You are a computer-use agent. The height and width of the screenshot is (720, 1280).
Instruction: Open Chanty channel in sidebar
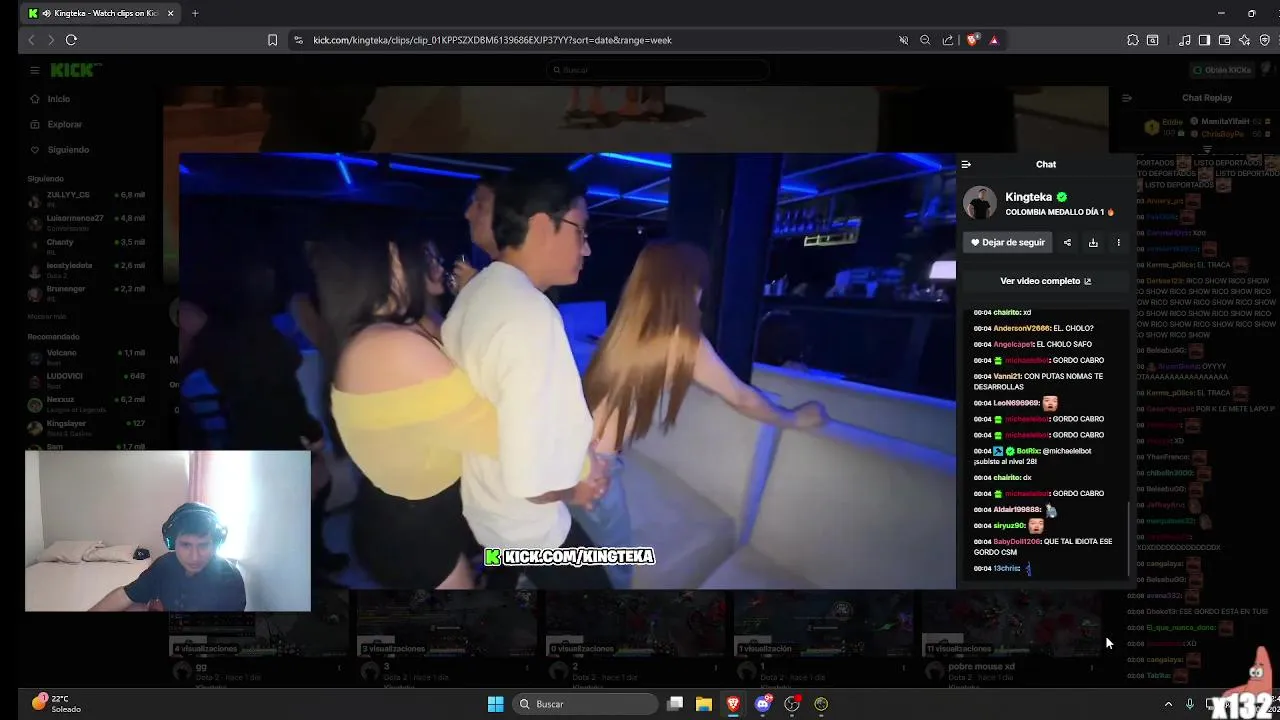pos(88,245)
